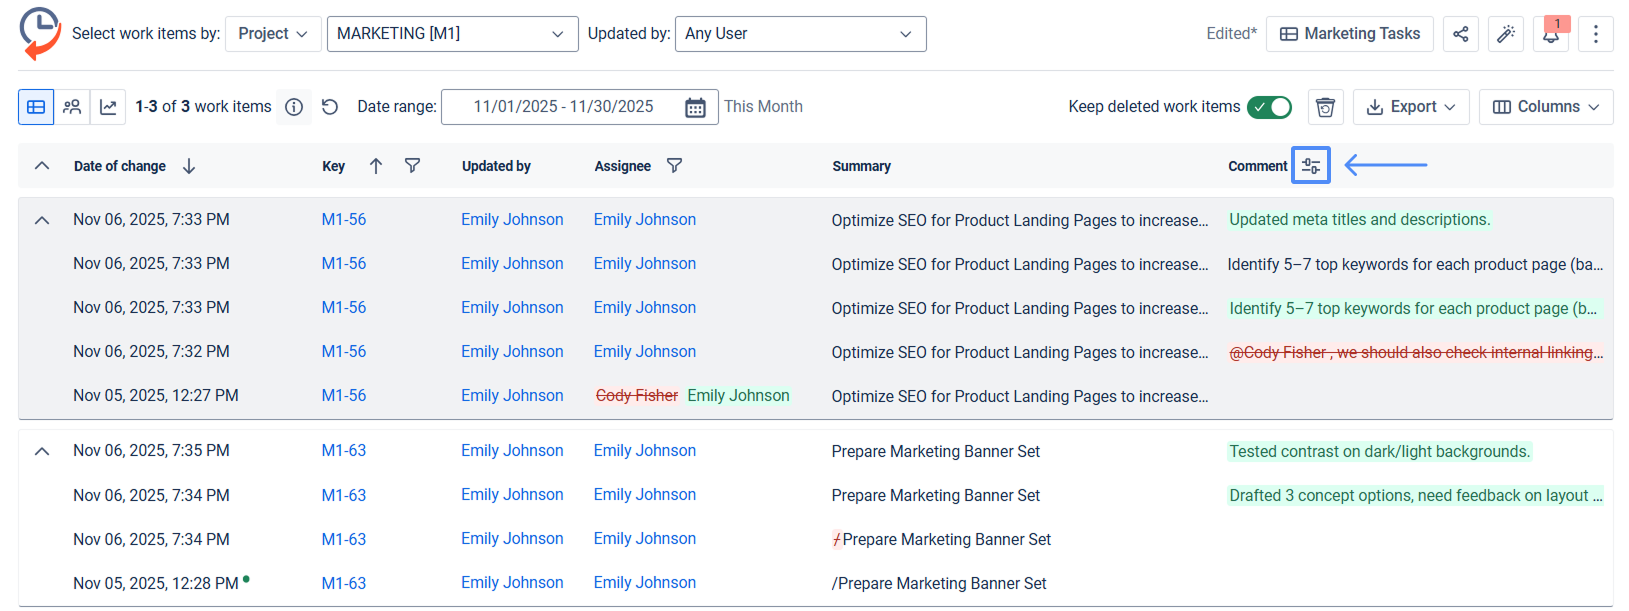Open the calendar date picker icon

(x=695, y=108)
